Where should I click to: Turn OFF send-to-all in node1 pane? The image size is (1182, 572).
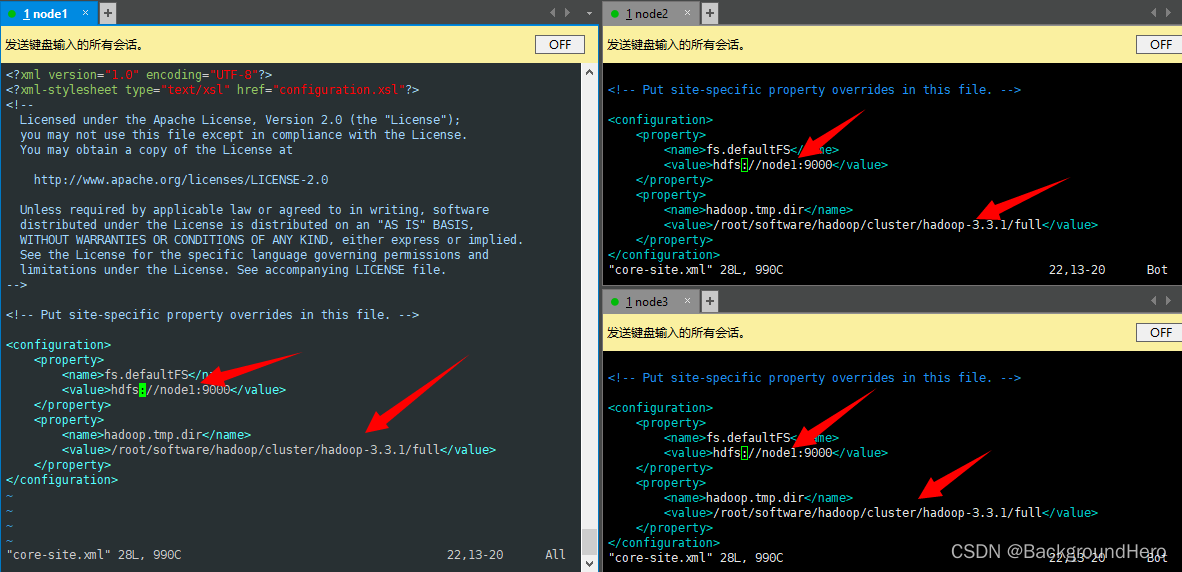pyautogui.click(x=560, y=44)
